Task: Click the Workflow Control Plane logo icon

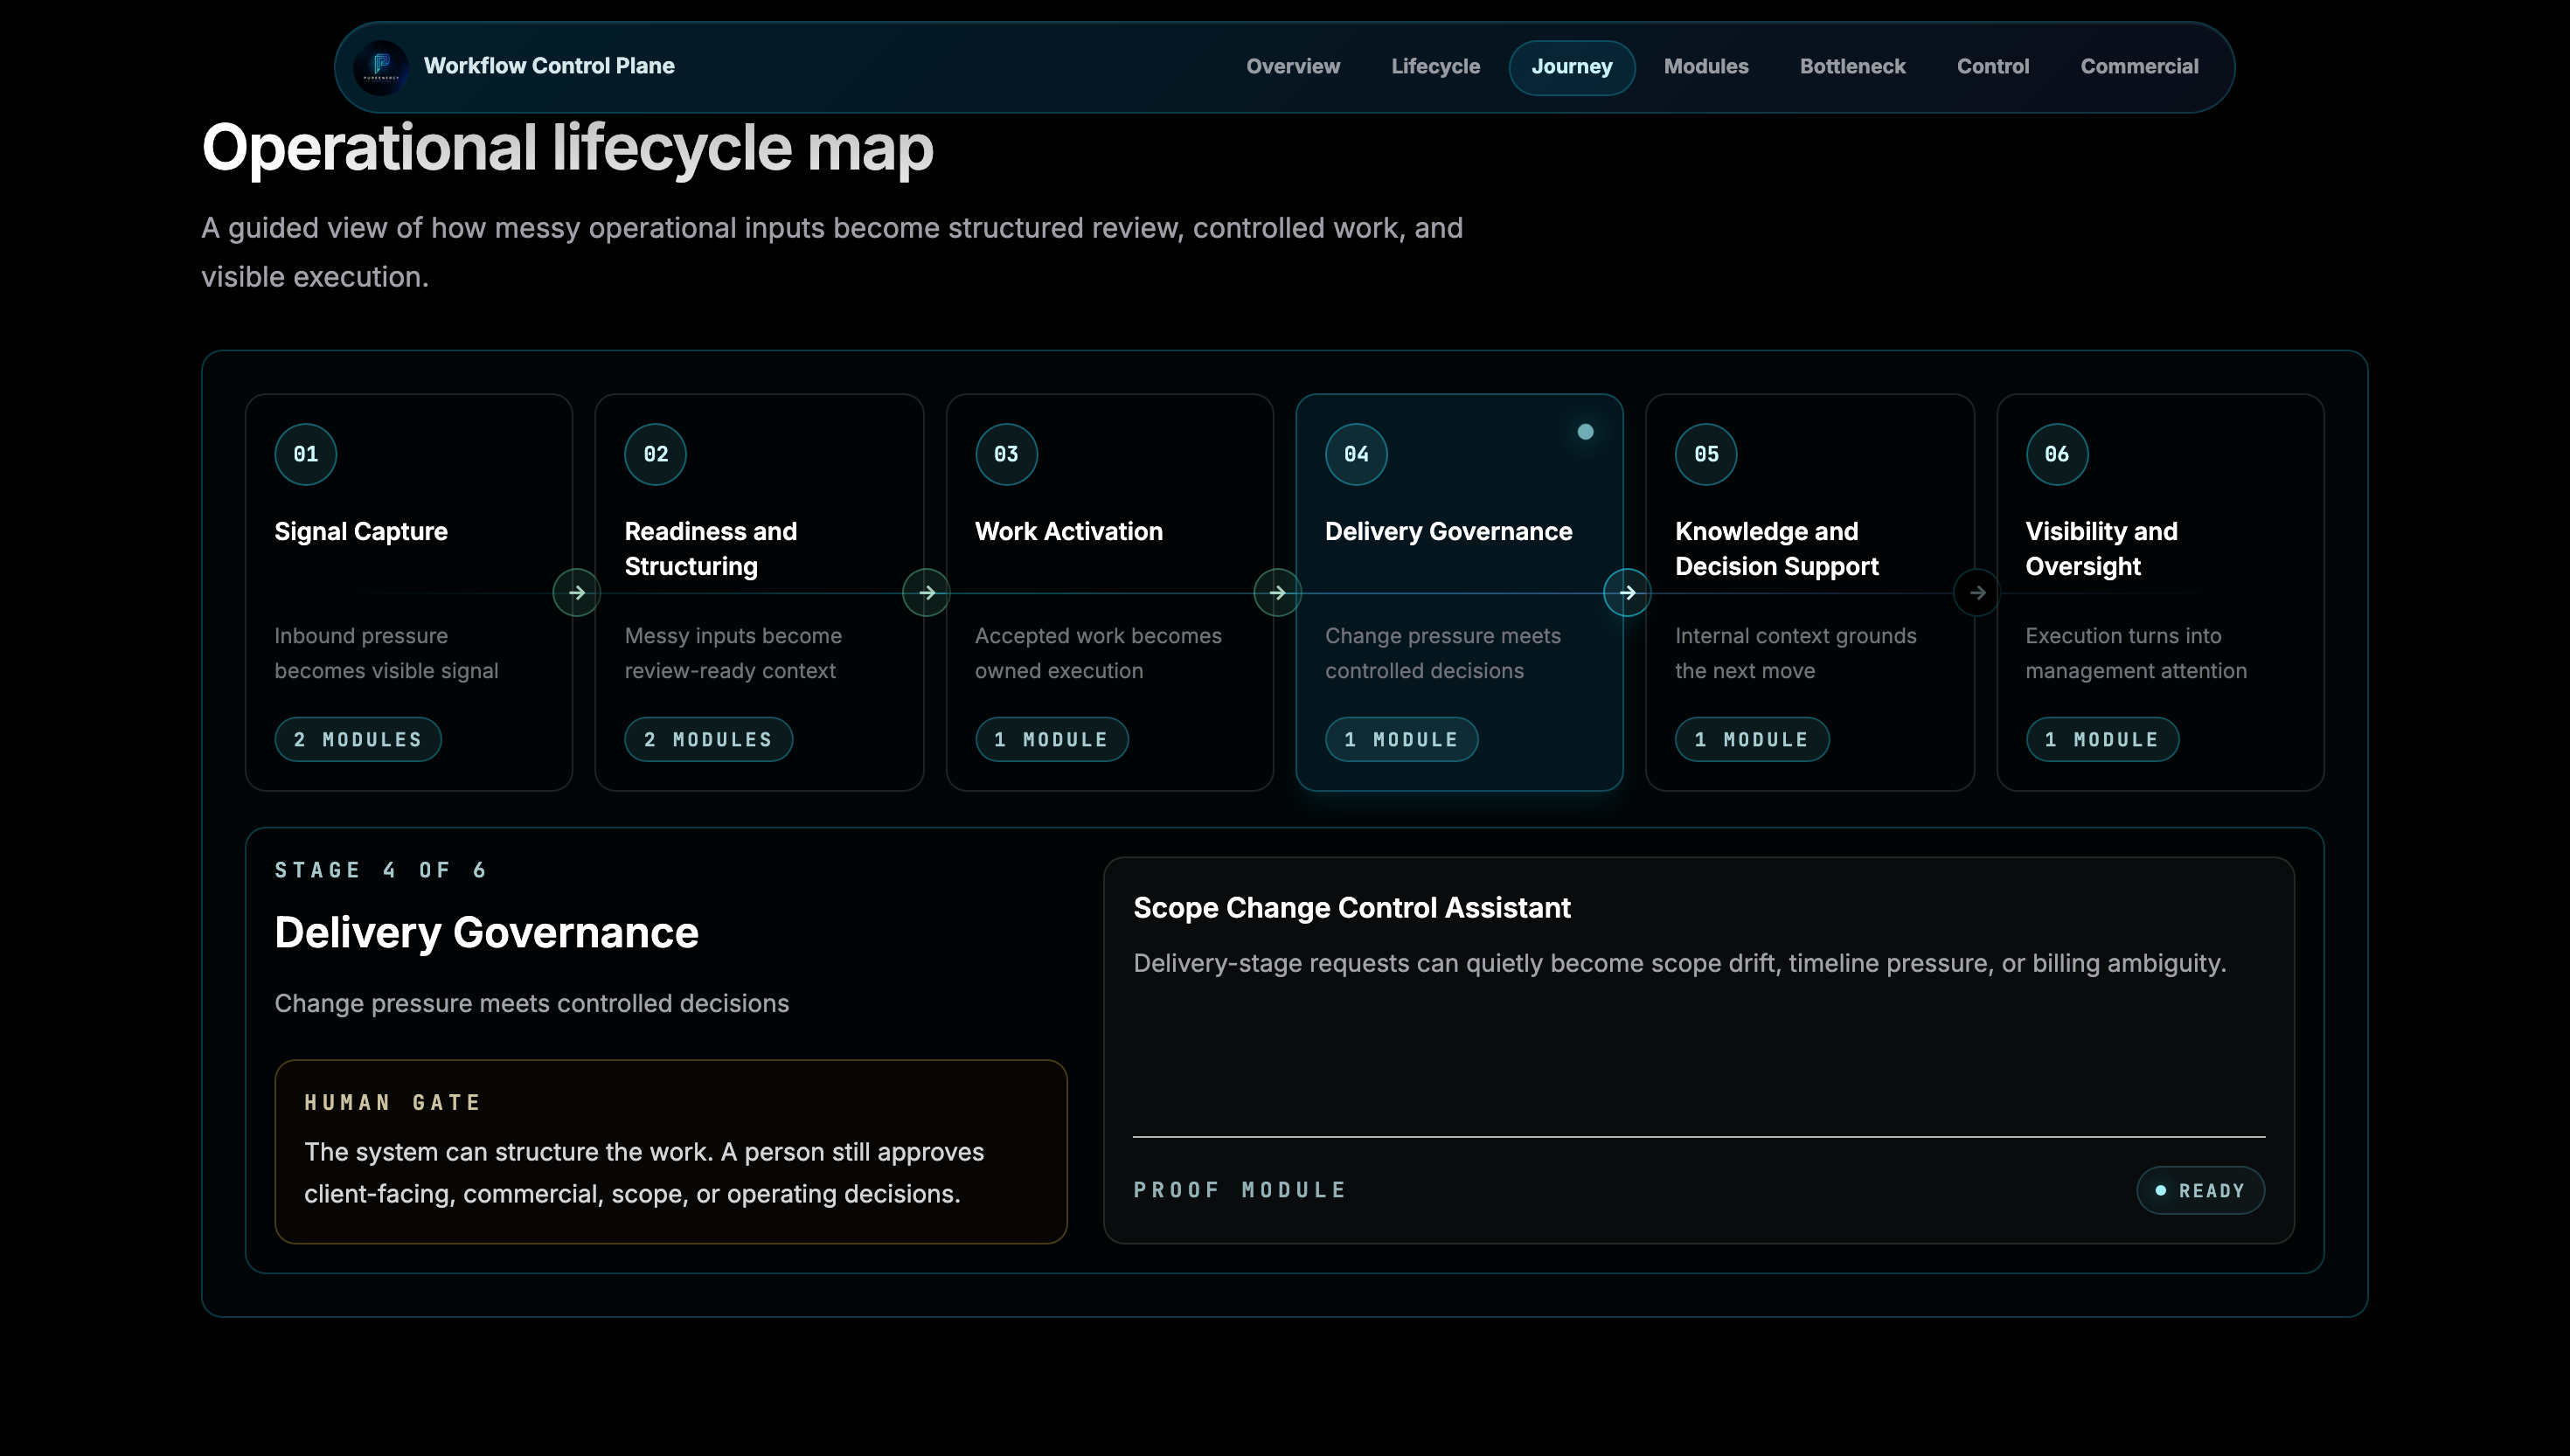Action: (381, 67)
